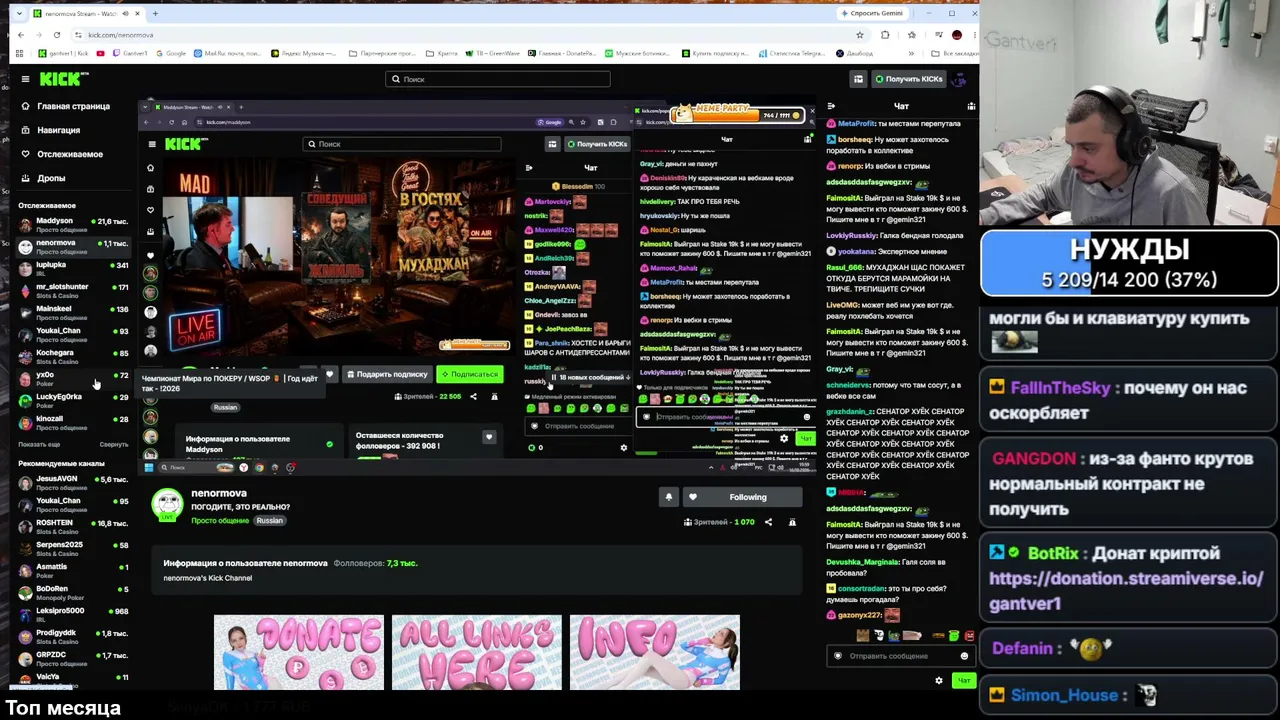Click the Спросить Gemini button
This screenshot has width=1280, height=720.
(872, 14)
